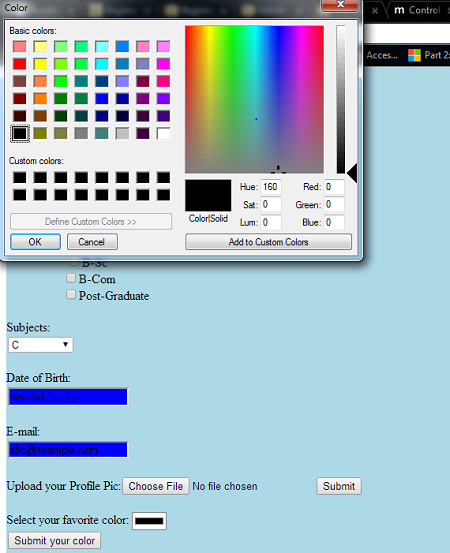Viewport: 450px width, 553px height.
Task: Click Add to Custom Colors button
Action: pyautogui.click(x=268, y=242)
